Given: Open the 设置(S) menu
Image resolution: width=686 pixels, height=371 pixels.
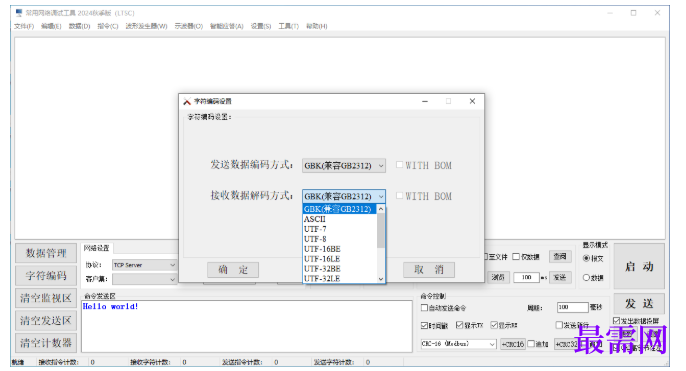Looking at the screenshot, I should pyautogui.click(x=261, y=26).
